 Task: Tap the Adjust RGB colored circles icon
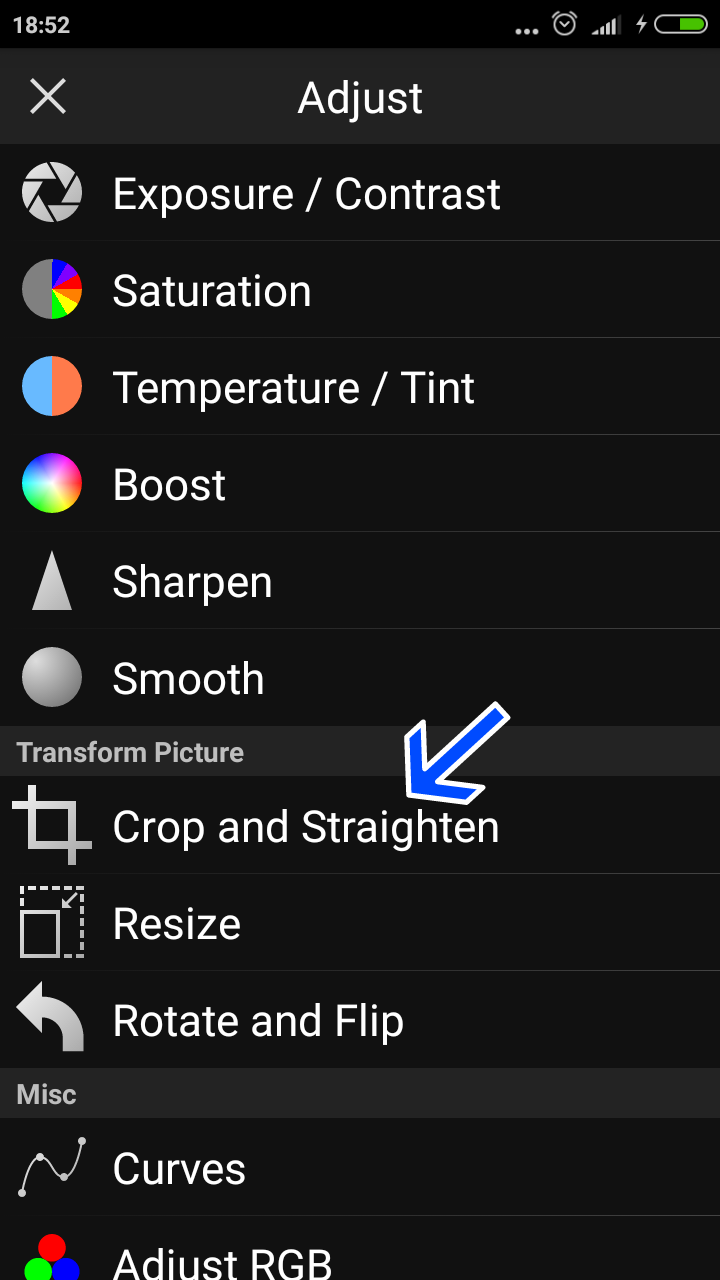[51, 1258]
